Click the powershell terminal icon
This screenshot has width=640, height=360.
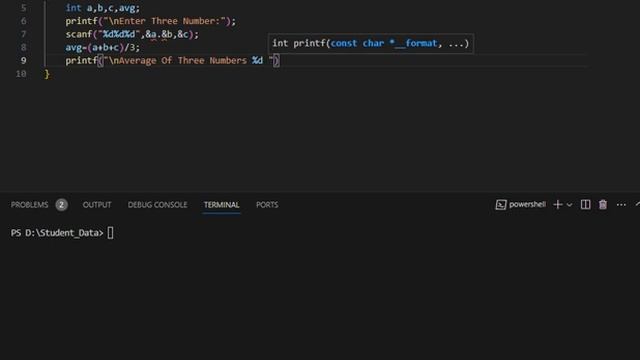(x=501, y=204)
